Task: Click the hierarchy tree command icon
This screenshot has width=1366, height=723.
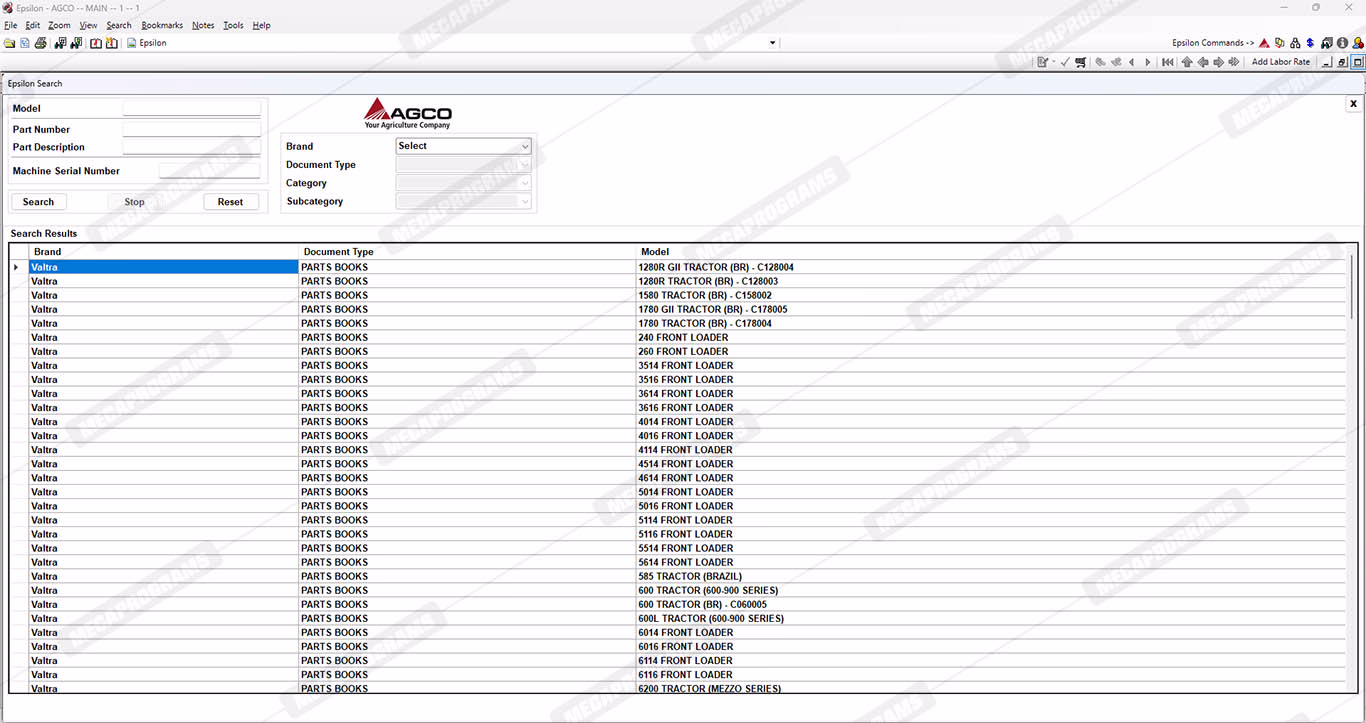Action: coord(1295,43)
